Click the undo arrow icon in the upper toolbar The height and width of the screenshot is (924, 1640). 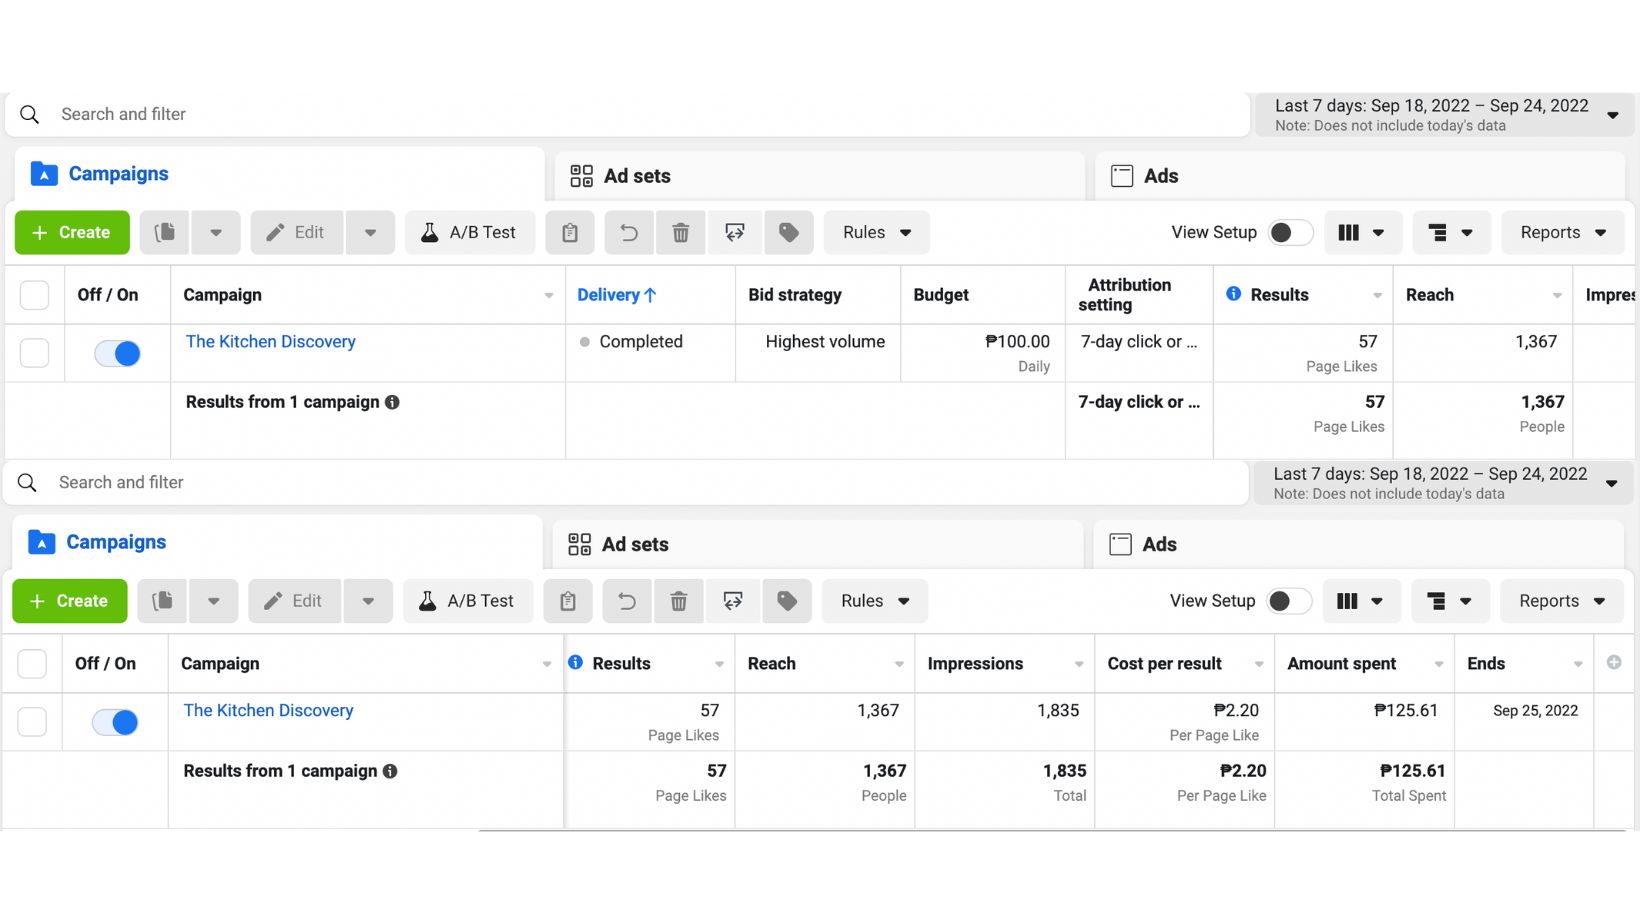point(628,233)
